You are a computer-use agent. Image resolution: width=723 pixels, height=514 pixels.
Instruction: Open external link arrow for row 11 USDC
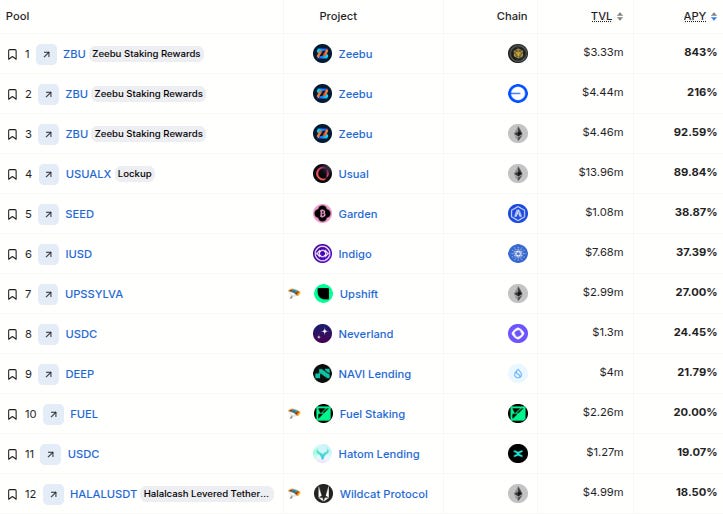point(51,455)
